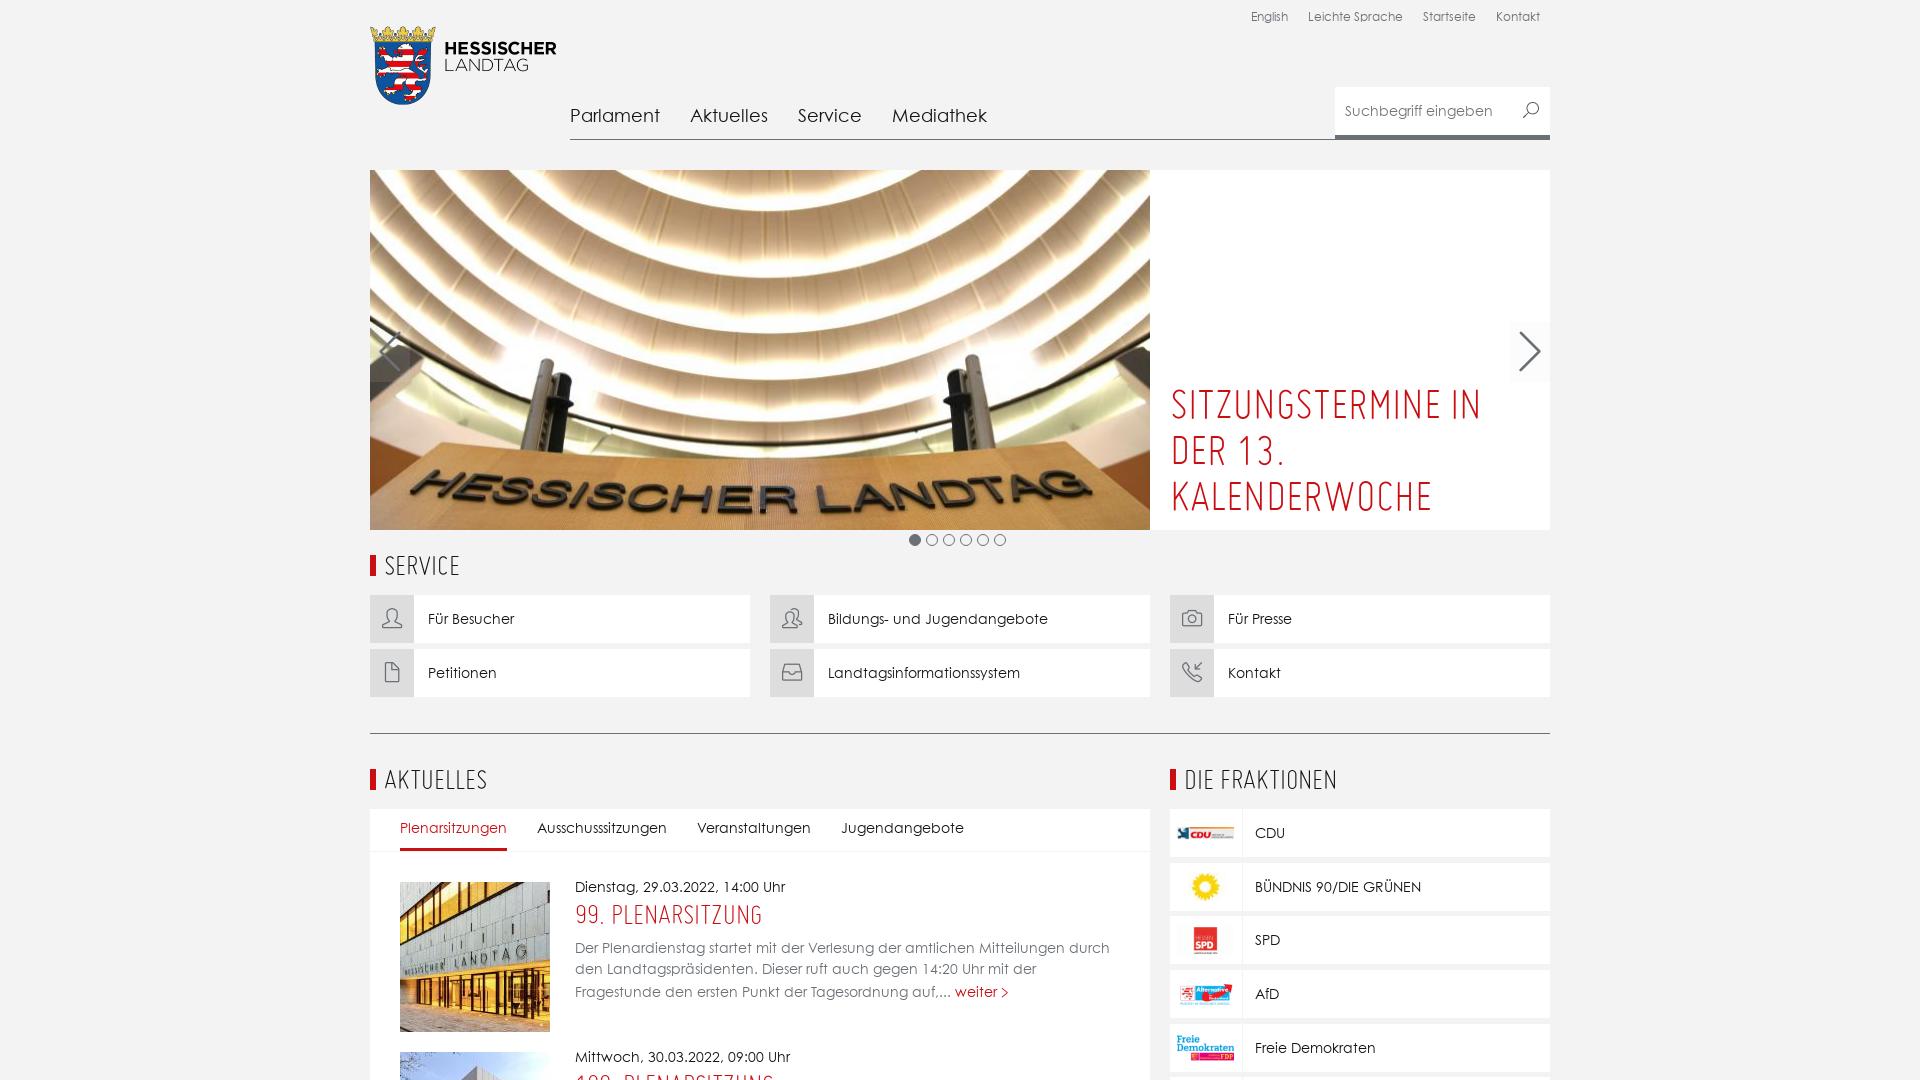Screen dimensions: 1920x1080
Task: Select the second carousel dot
Action: [932, 540]
